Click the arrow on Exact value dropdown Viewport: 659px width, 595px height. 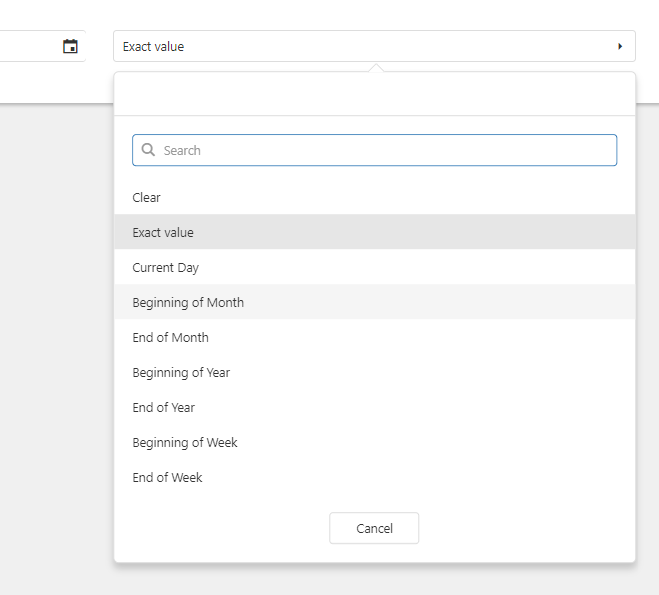coord(620,46)
